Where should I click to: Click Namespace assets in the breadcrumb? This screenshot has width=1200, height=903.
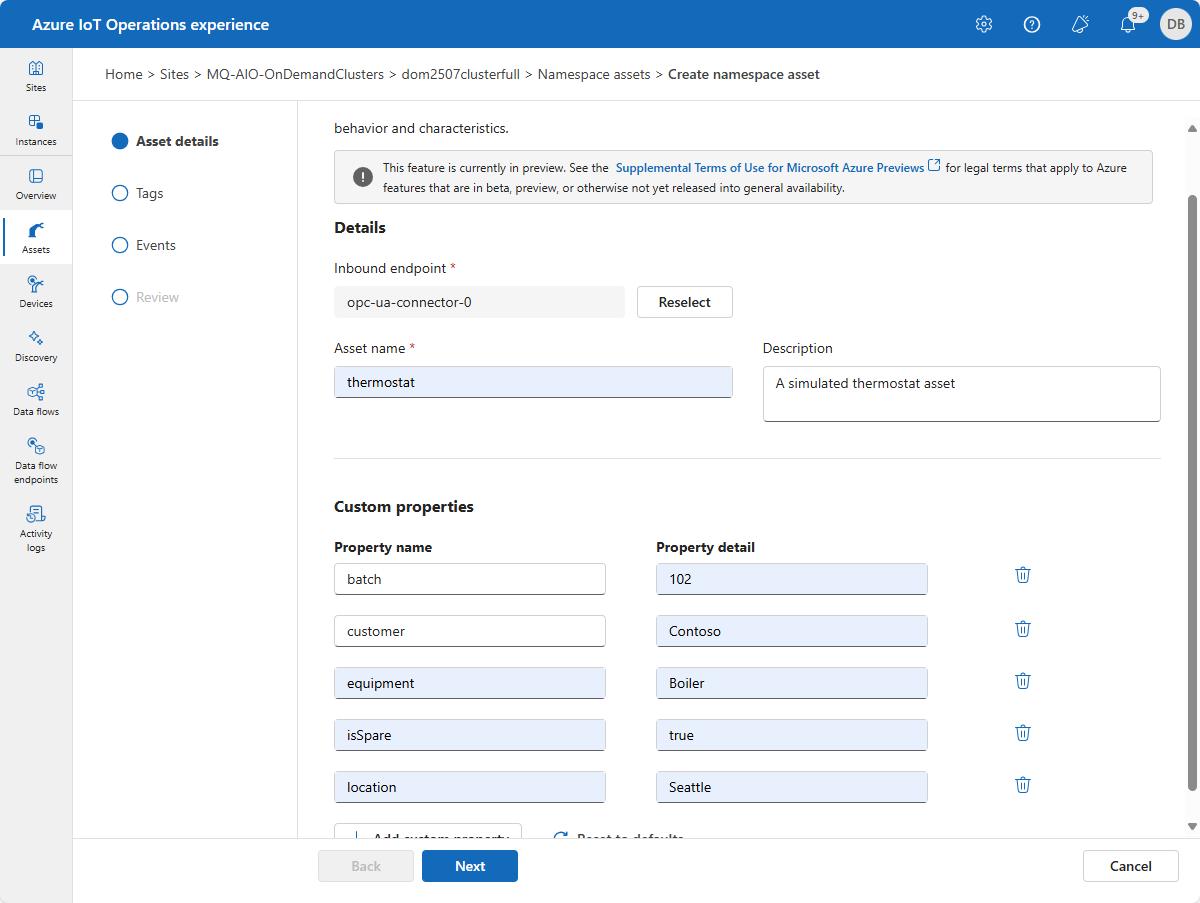tap(594, 74)
